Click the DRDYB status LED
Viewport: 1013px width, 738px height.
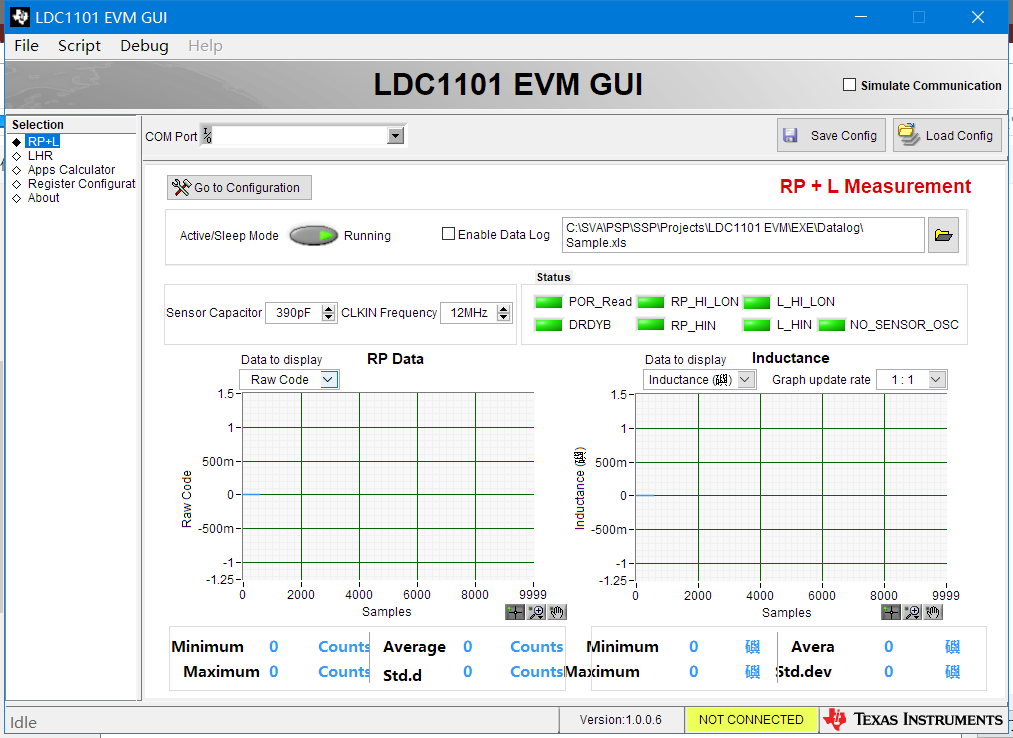548,324
